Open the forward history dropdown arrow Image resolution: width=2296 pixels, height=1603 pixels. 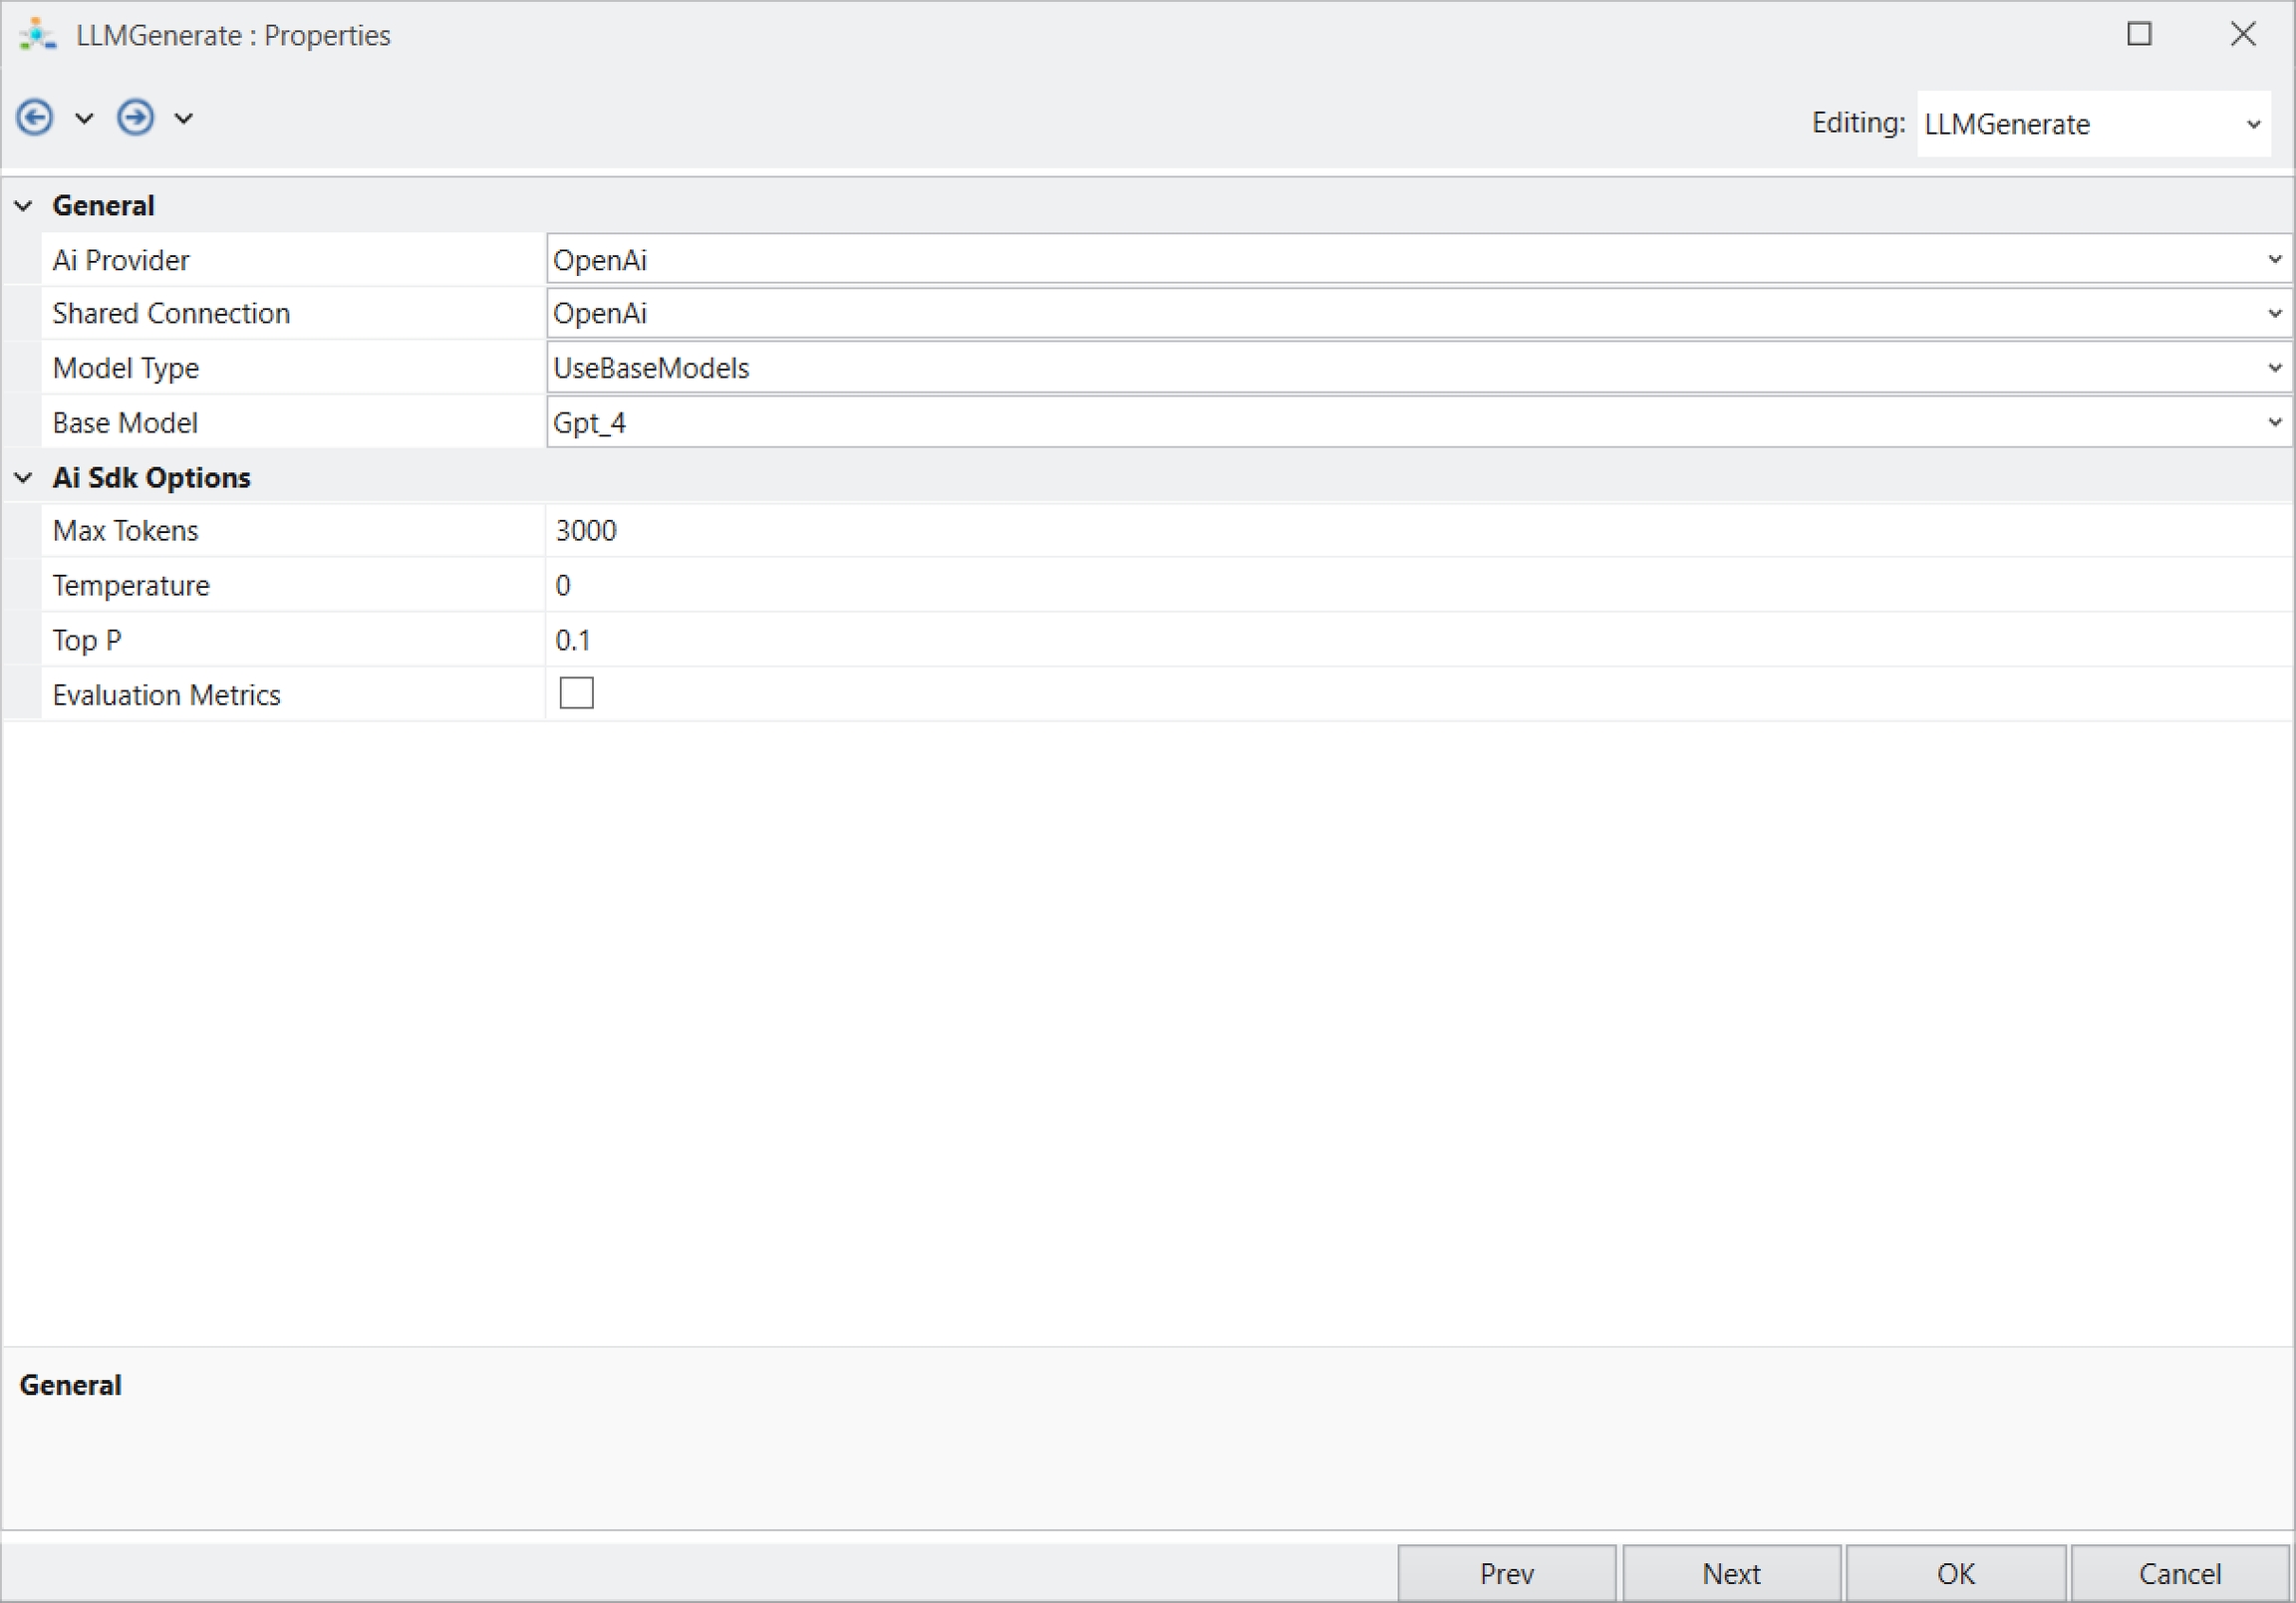(184, 119)
